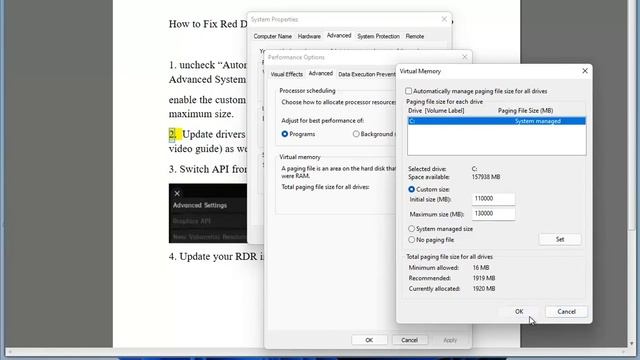Enable automatically manage paging file size checkbox

point(409,91)
